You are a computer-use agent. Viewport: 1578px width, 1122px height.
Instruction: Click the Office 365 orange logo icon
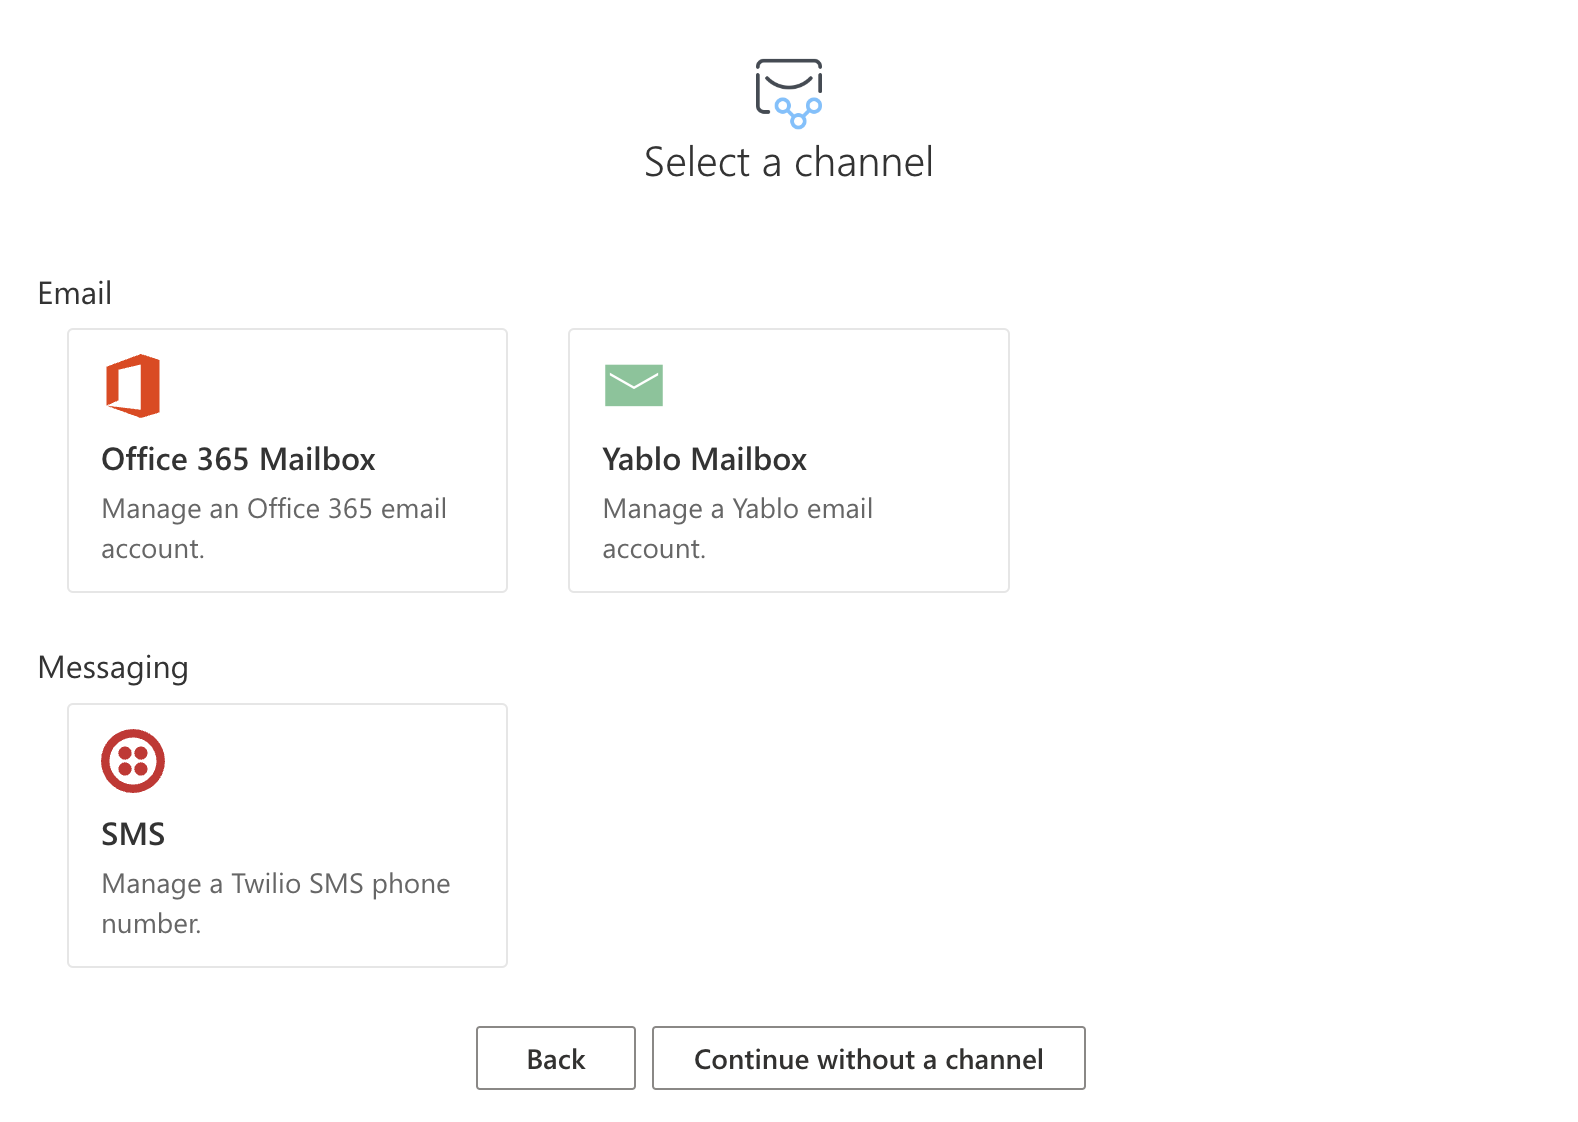pos(133,386)
